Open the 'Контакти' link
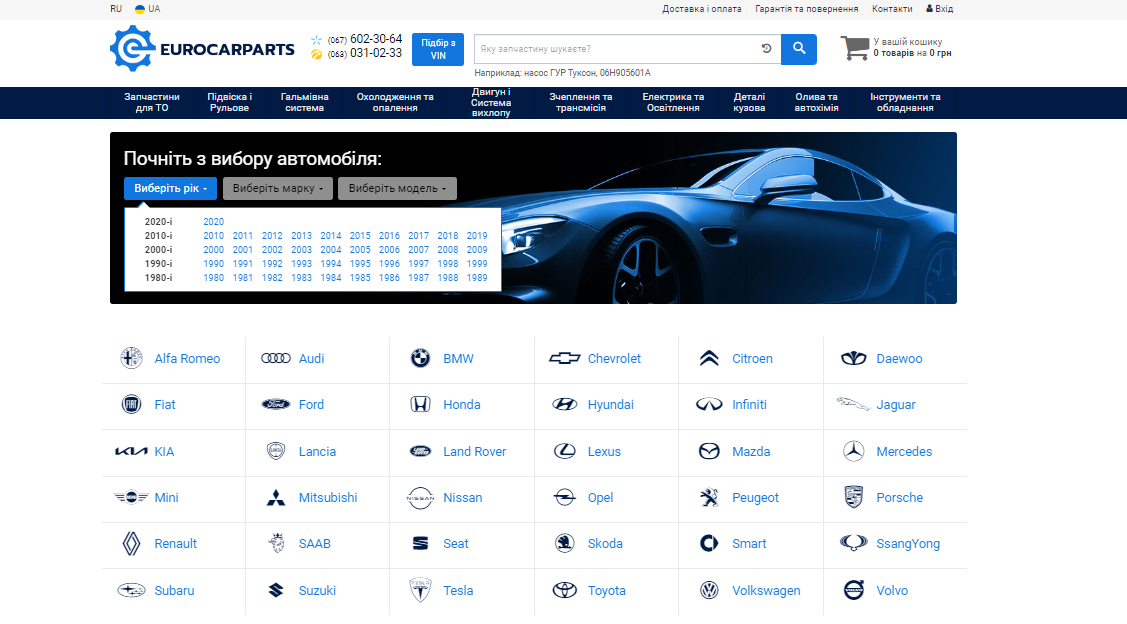Image resolution: width=1127 pixels, height=624 pixels. (892, 9)
